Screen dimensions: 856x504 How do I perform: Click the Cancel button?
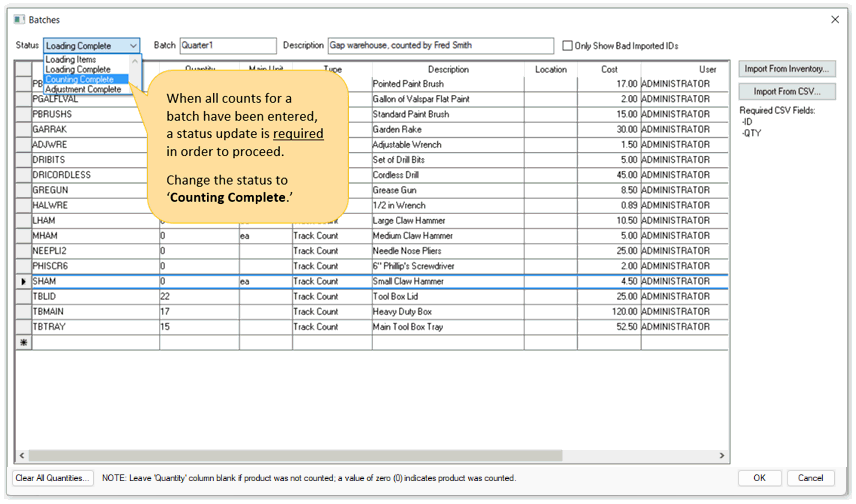pyautogui.click(x=810, y=478)
